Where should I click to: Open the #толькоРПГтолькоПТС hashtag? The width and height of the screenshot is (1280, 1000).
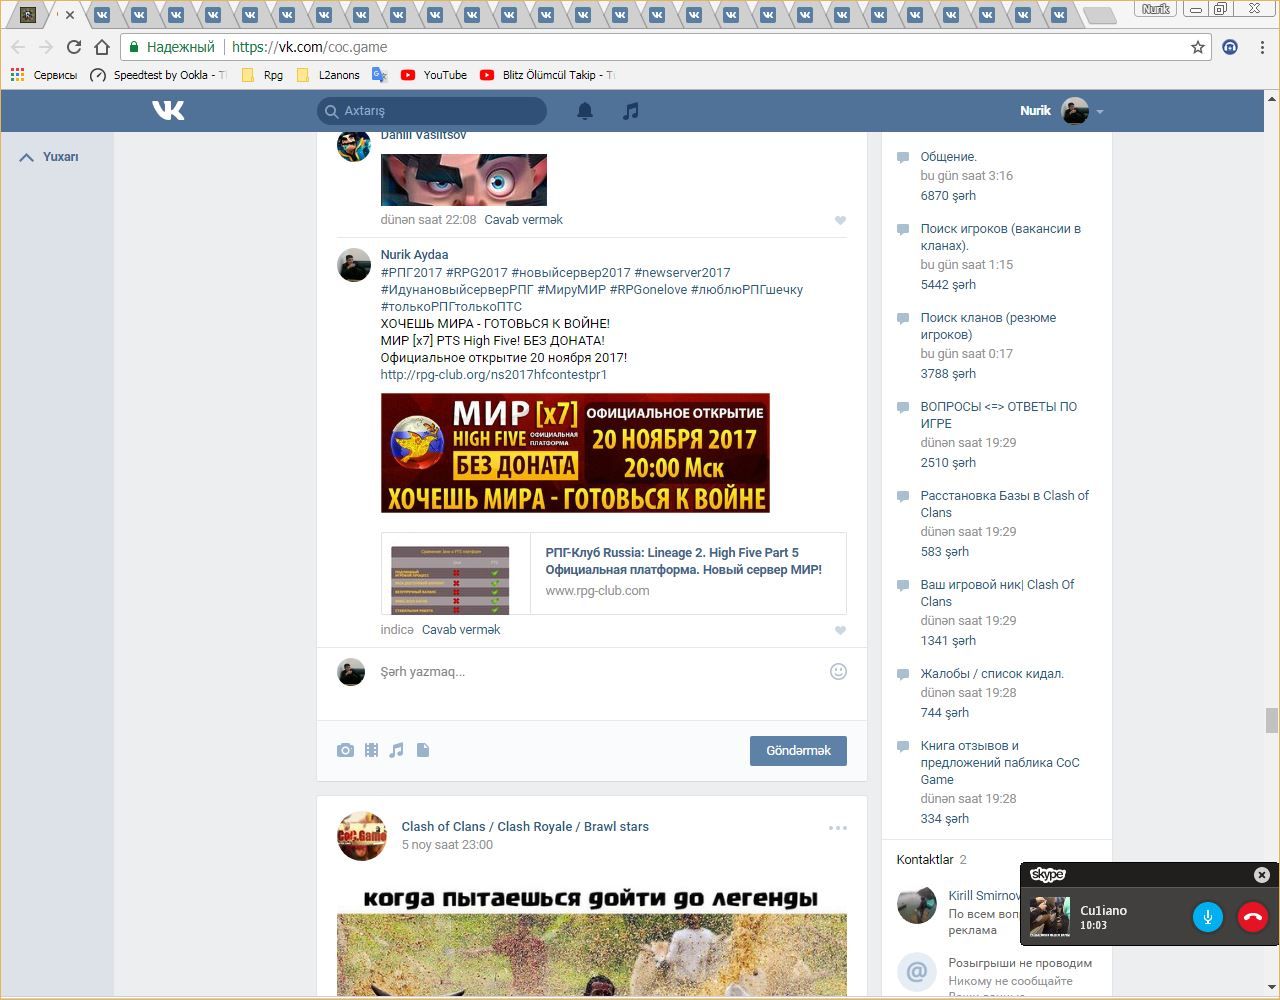(451, 306)
